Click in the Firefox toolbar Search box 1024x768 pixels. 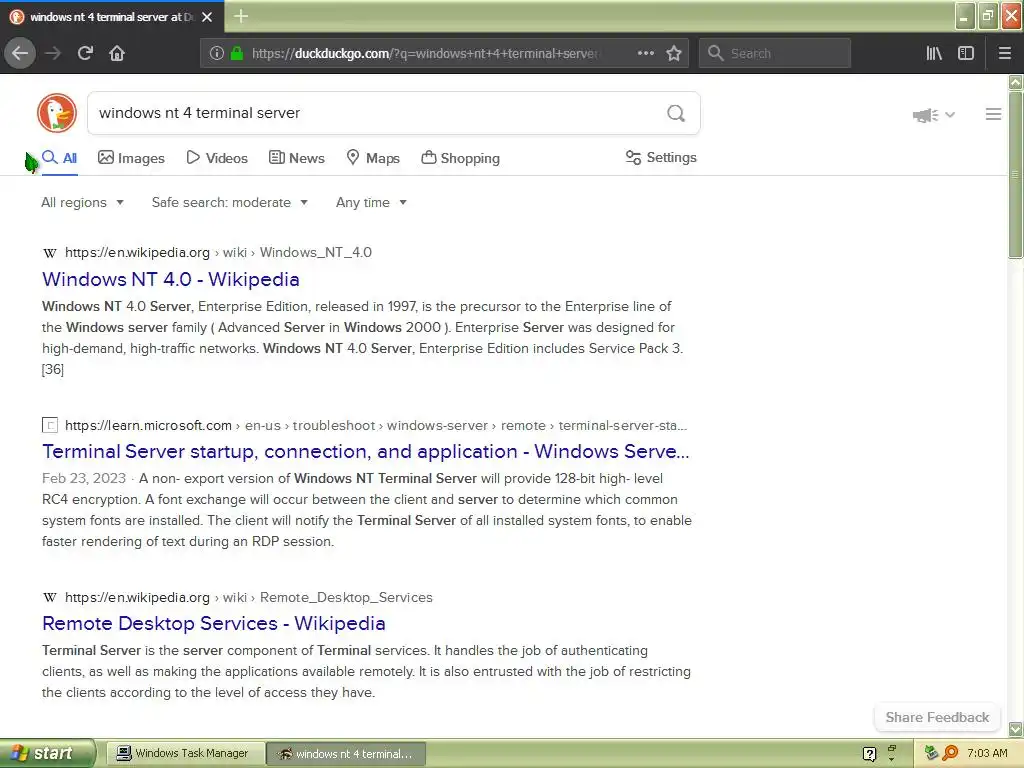(x=775, y=53)
